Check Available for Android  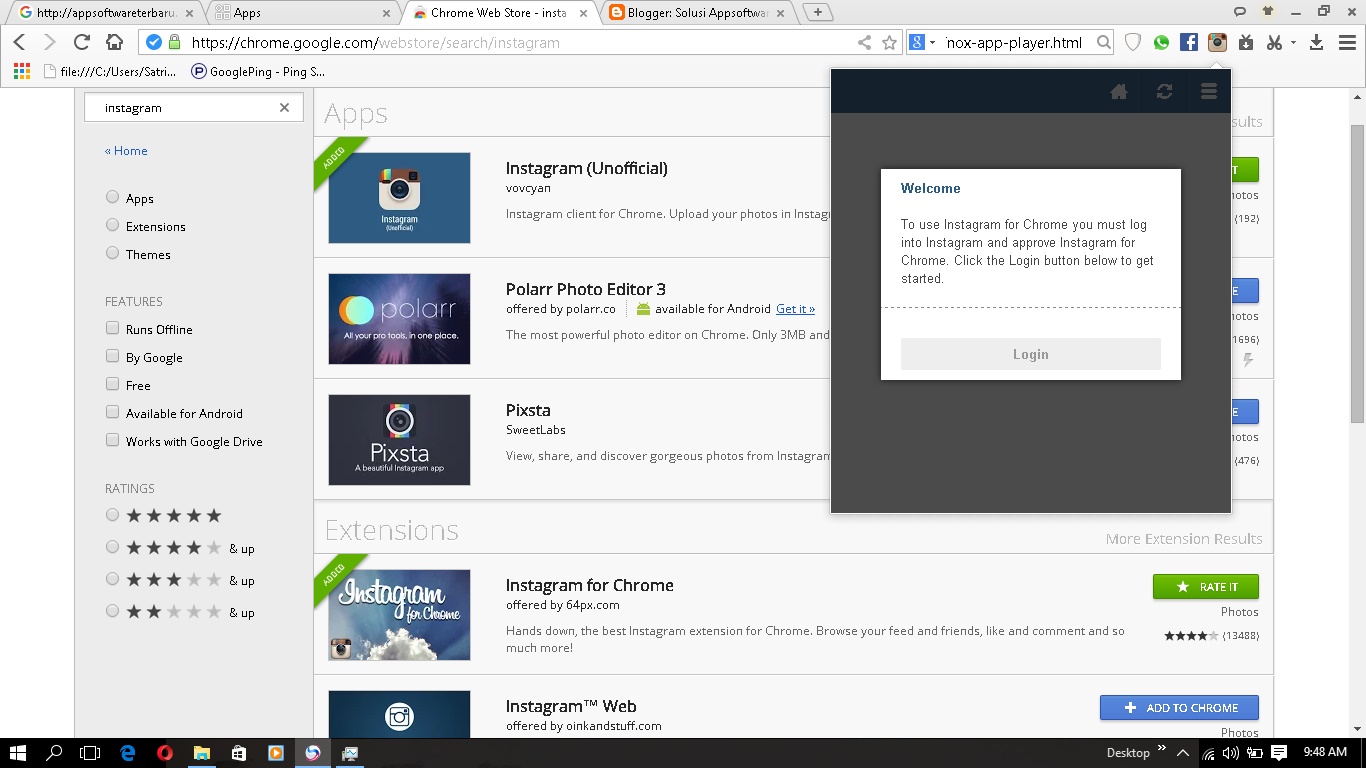(113, 412)
